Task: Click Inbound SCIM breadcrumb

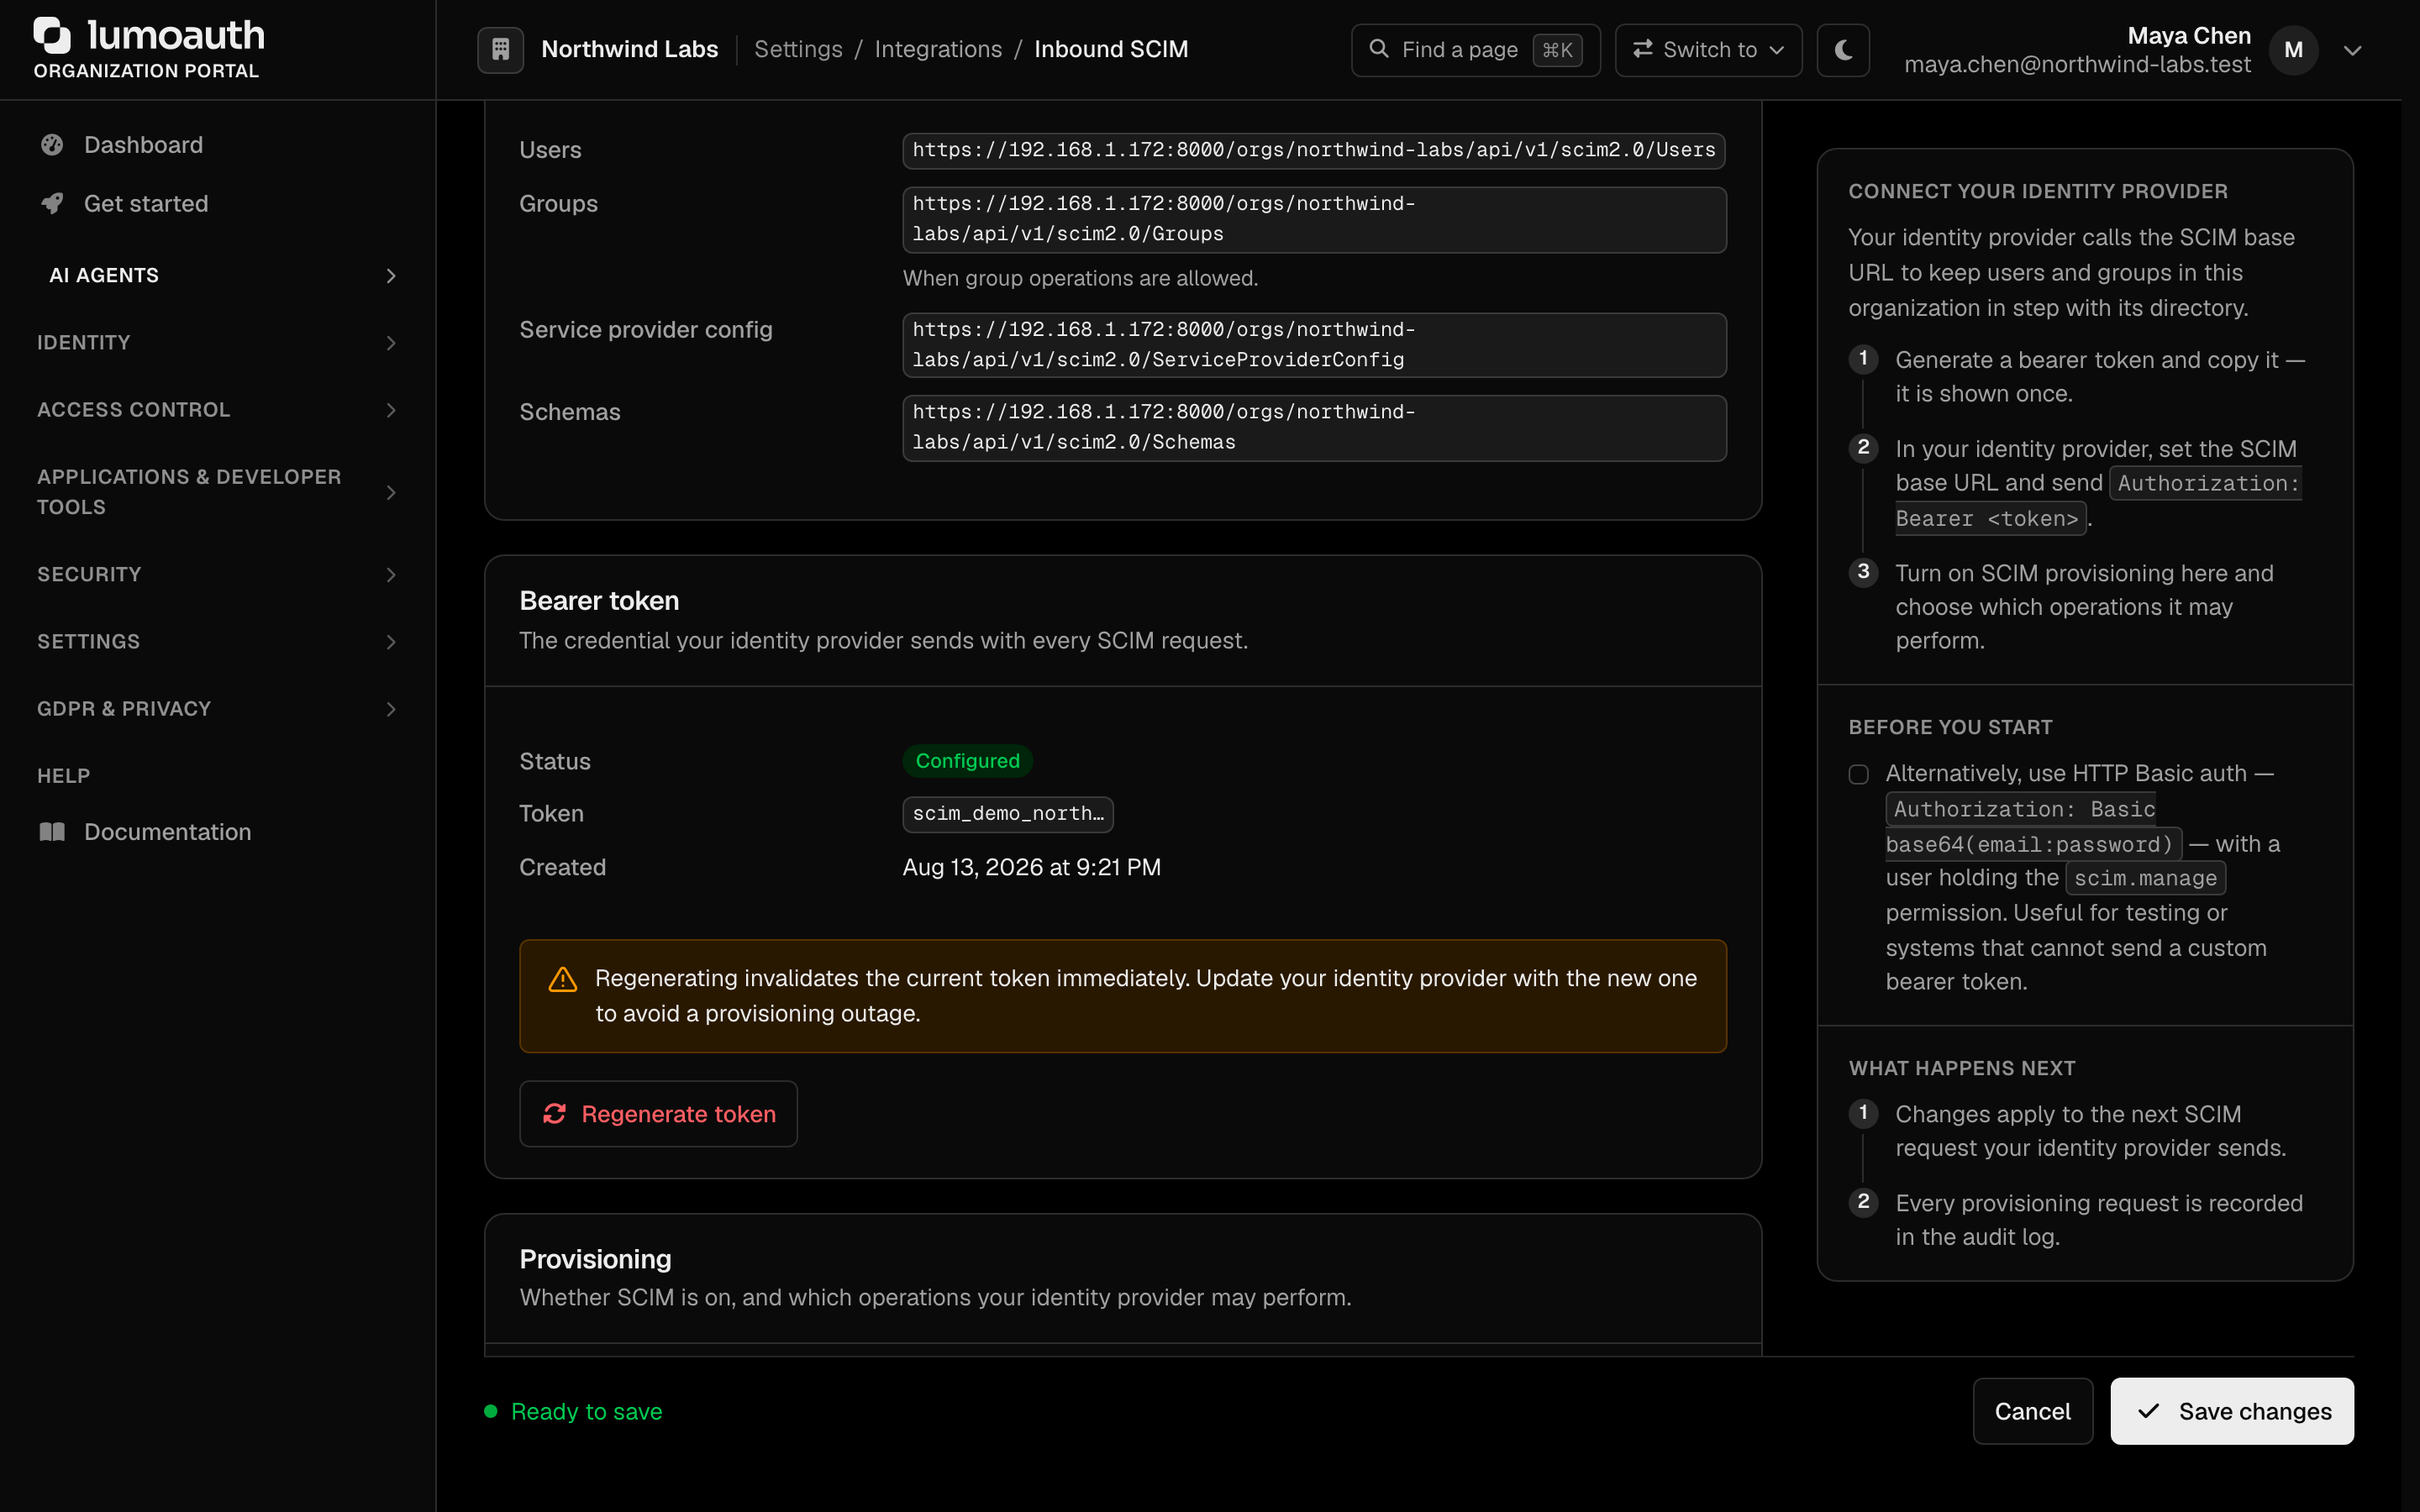Action: coord(1111,49)
